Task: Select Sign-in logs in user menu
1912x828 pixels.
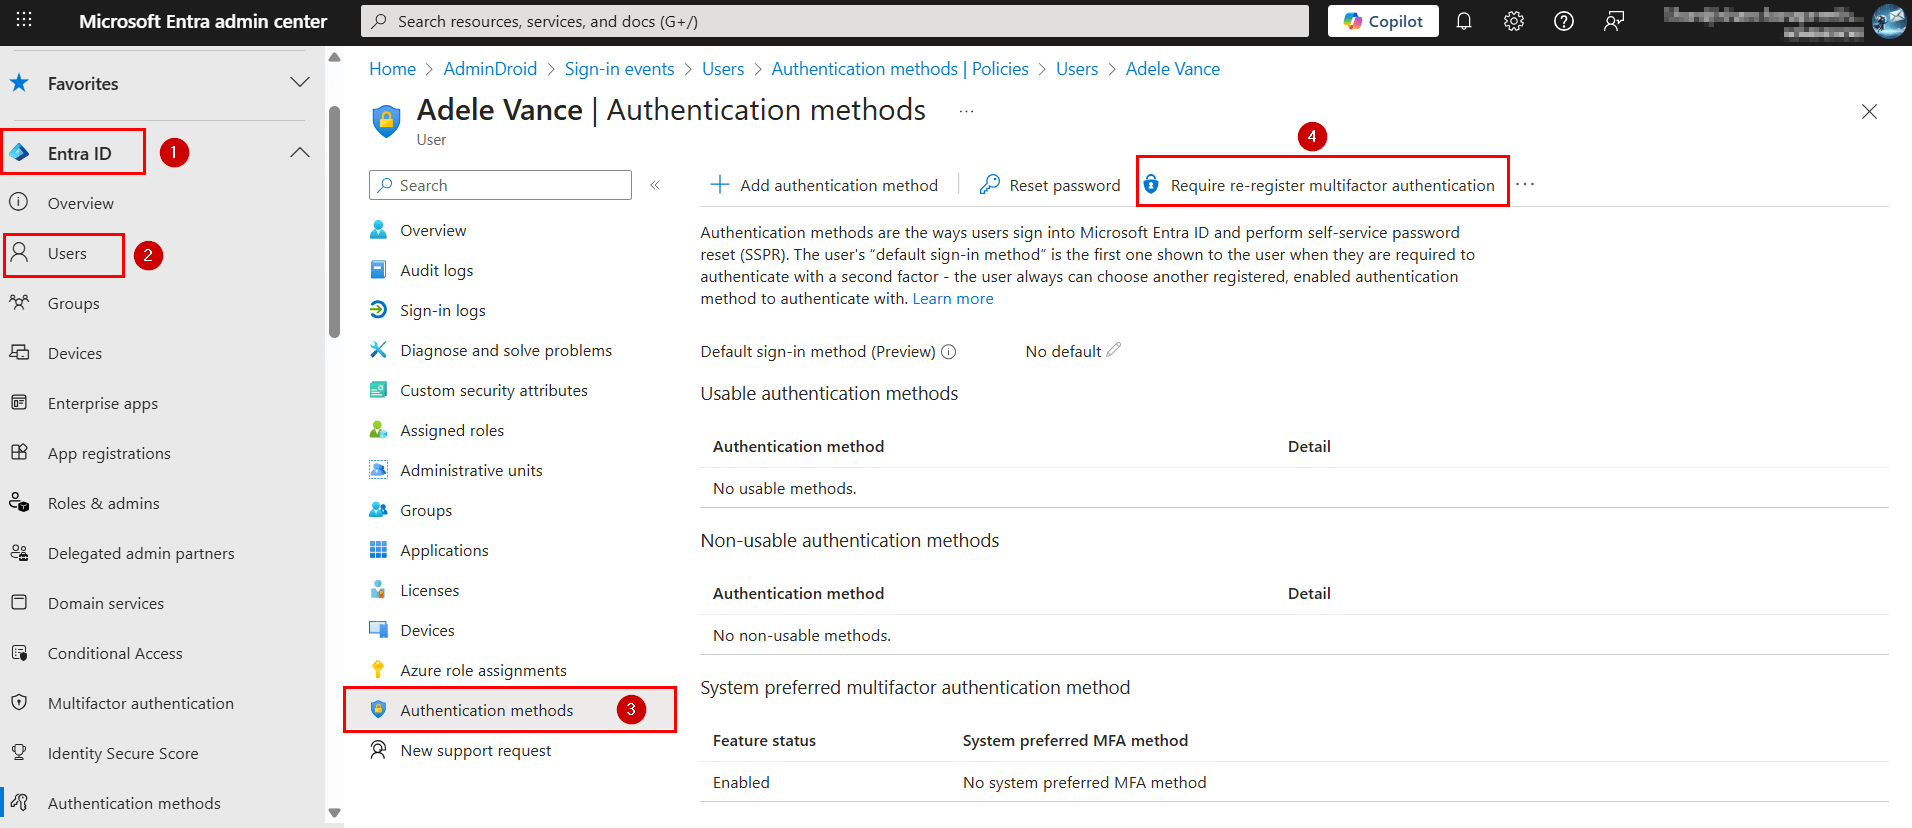Action: click(442, 311)
